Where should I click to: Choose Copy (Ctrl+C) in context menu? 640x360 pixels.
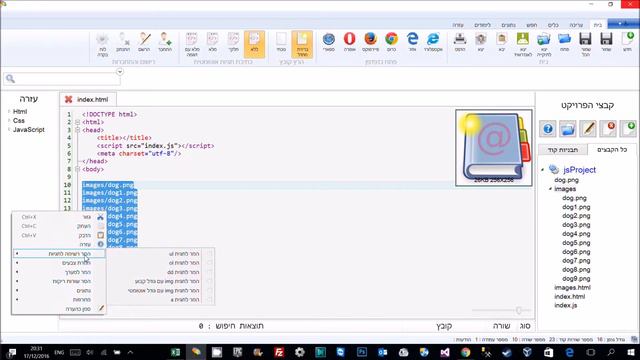[x=59, y=226]
